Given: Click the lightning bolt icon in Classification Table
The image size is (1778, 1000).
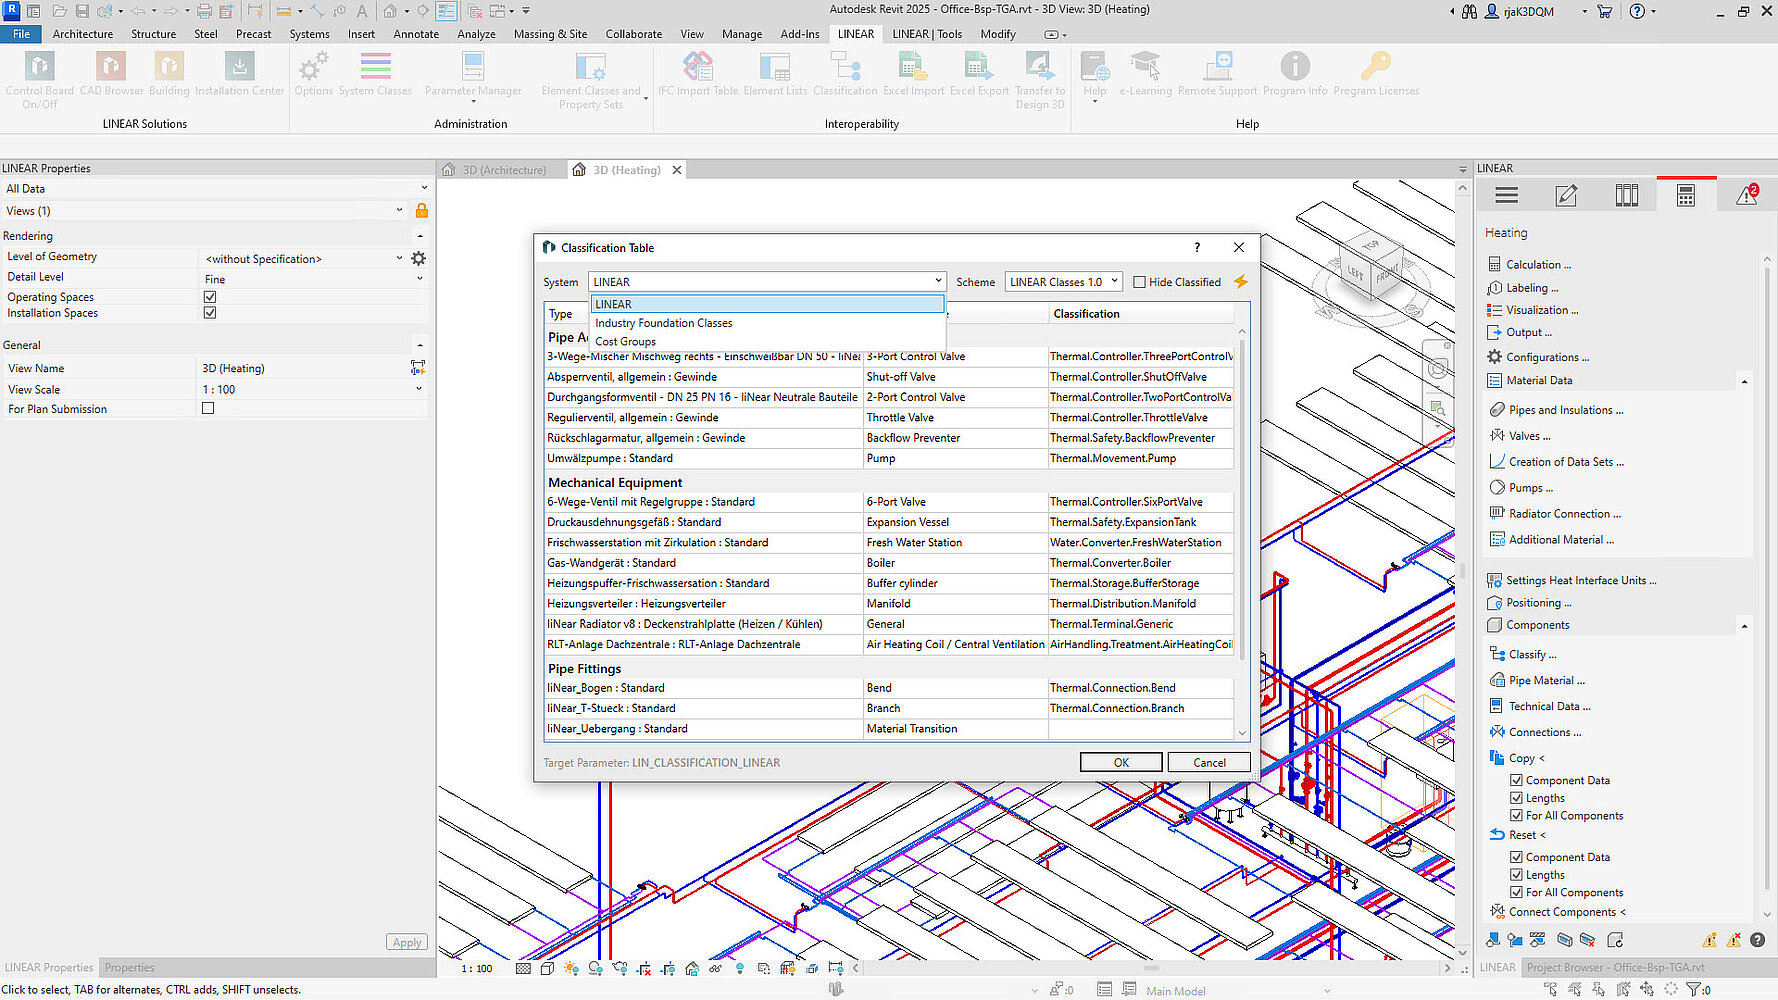Looking at the screenshot, I should (x=1240, y=282).
